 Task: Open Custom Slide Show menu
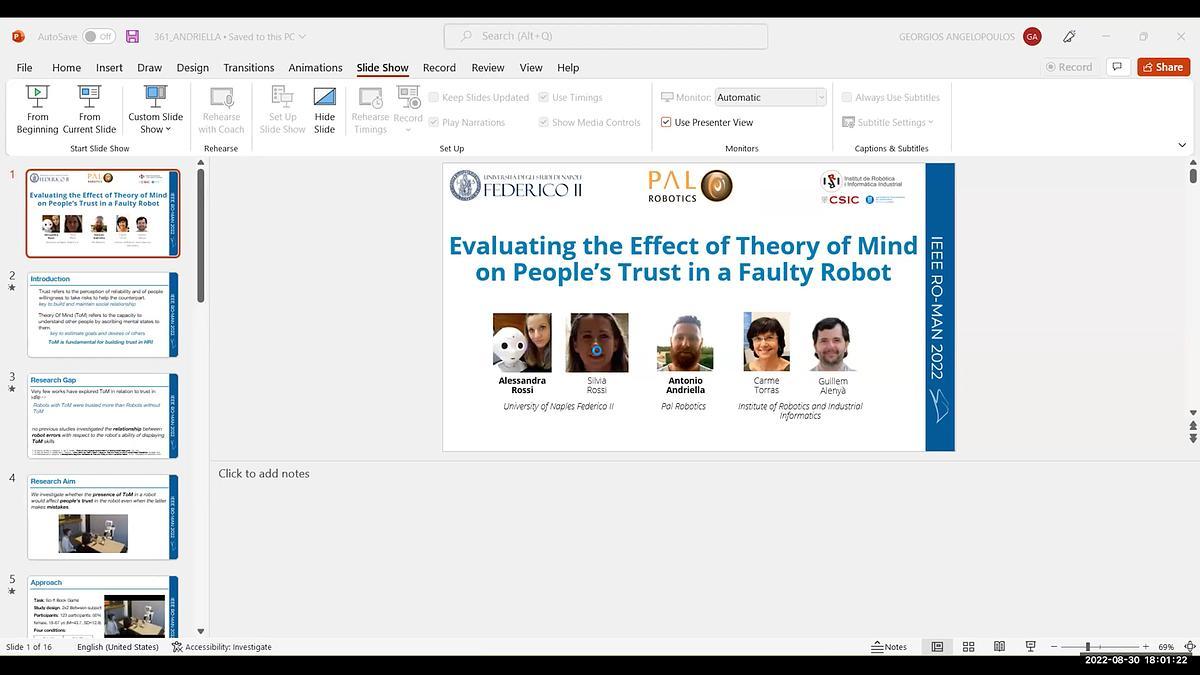point(155,109)
